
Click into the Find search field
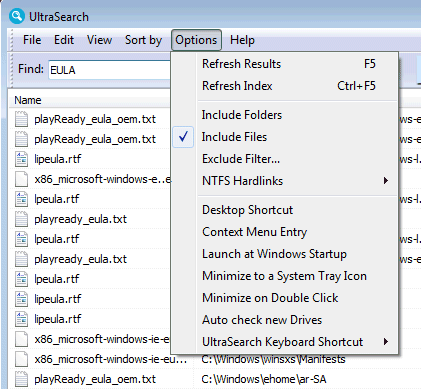tap(110, 70)
